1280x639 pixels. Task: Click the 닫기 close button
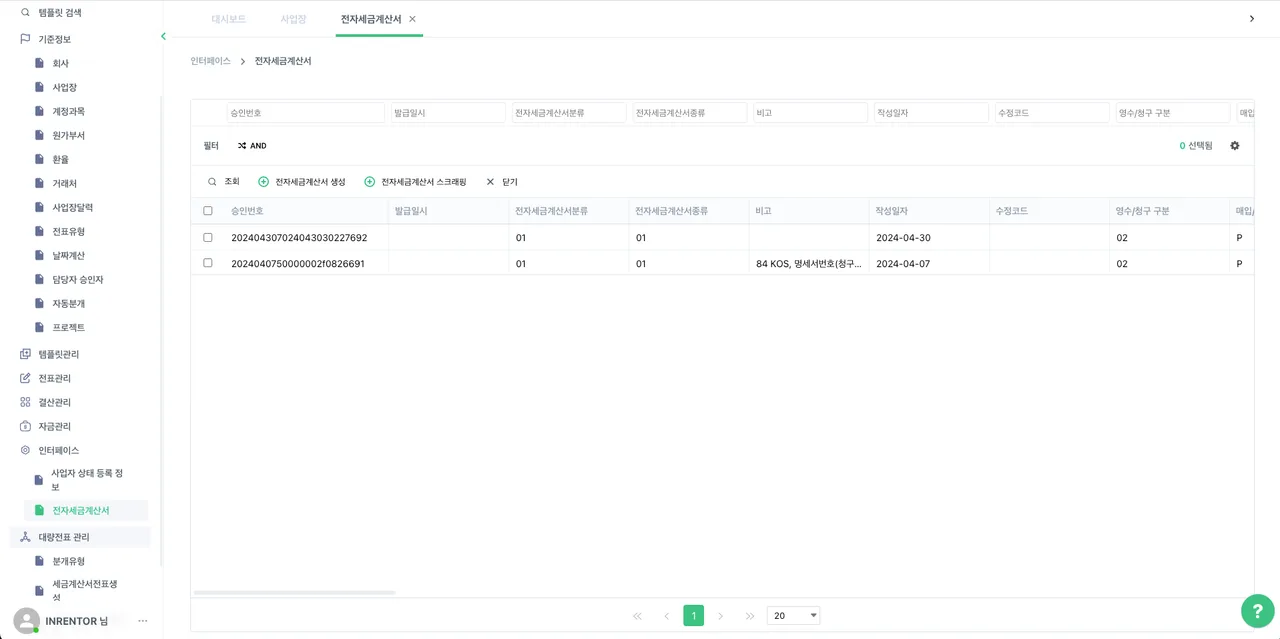tap(501, 182)
